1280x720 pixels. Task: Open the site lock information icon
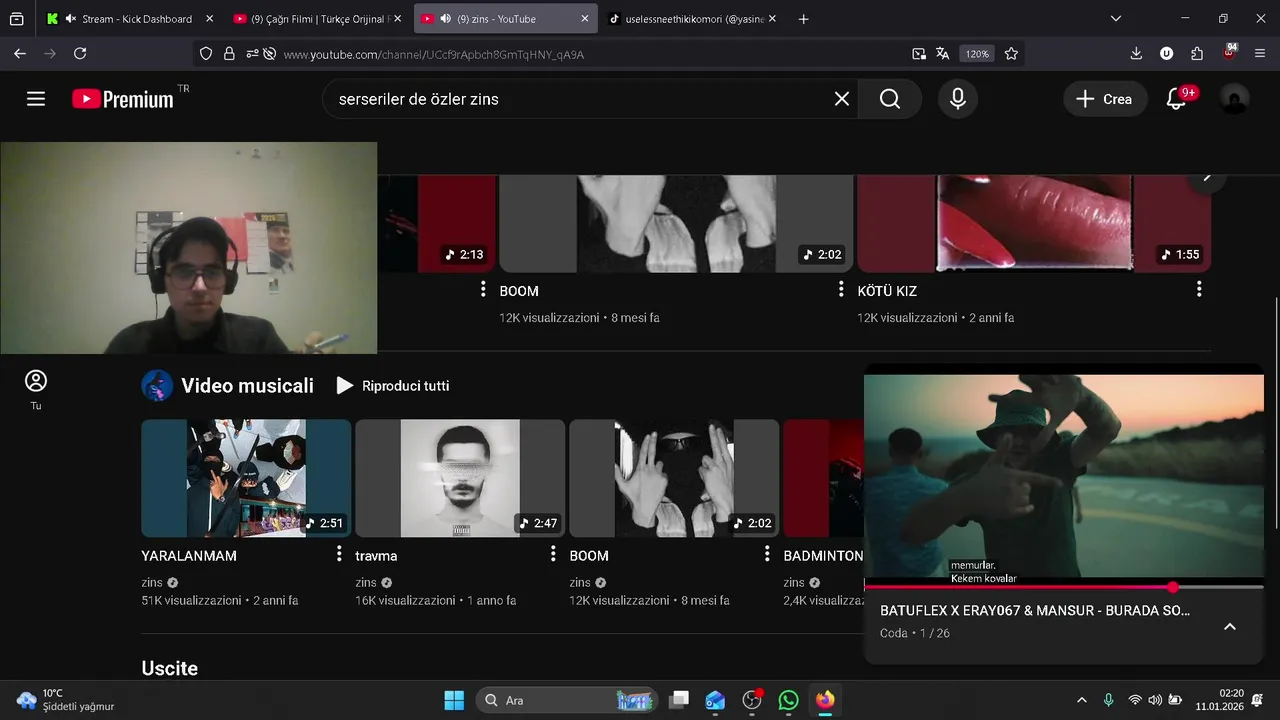point(229,54)
